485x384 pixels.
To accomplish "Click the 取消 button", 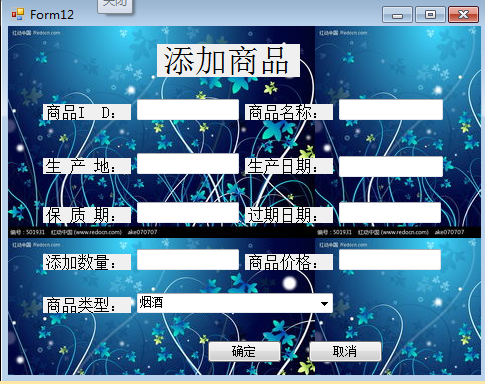I will 345,351.
